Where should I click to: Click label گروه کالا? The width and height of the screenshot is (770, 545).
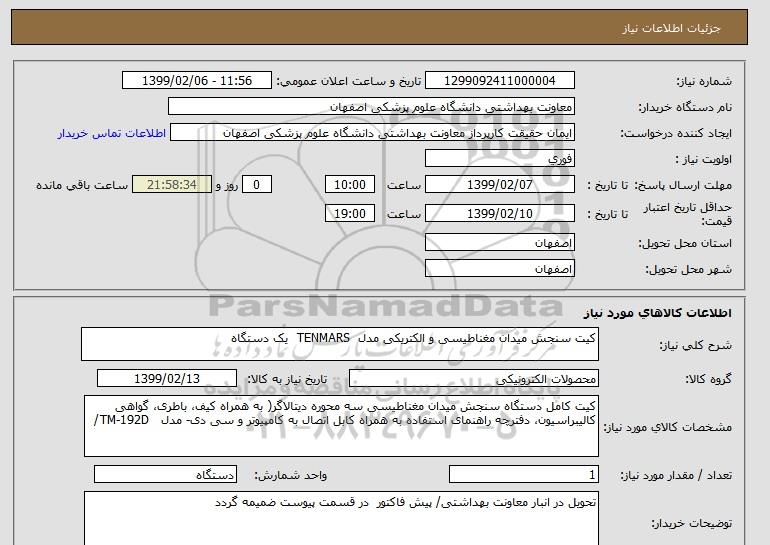coord(709,379)
